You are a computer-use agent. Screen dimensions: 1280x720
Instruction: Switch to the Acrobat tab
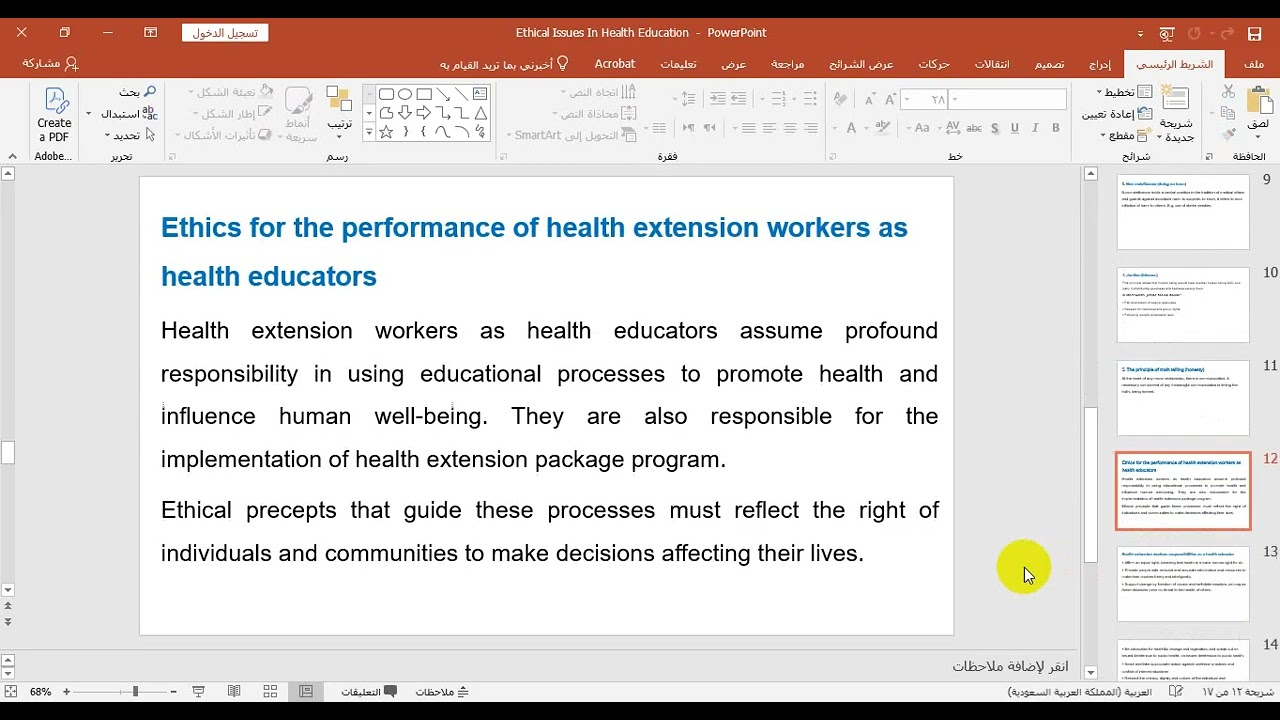(x=615, y=64)
